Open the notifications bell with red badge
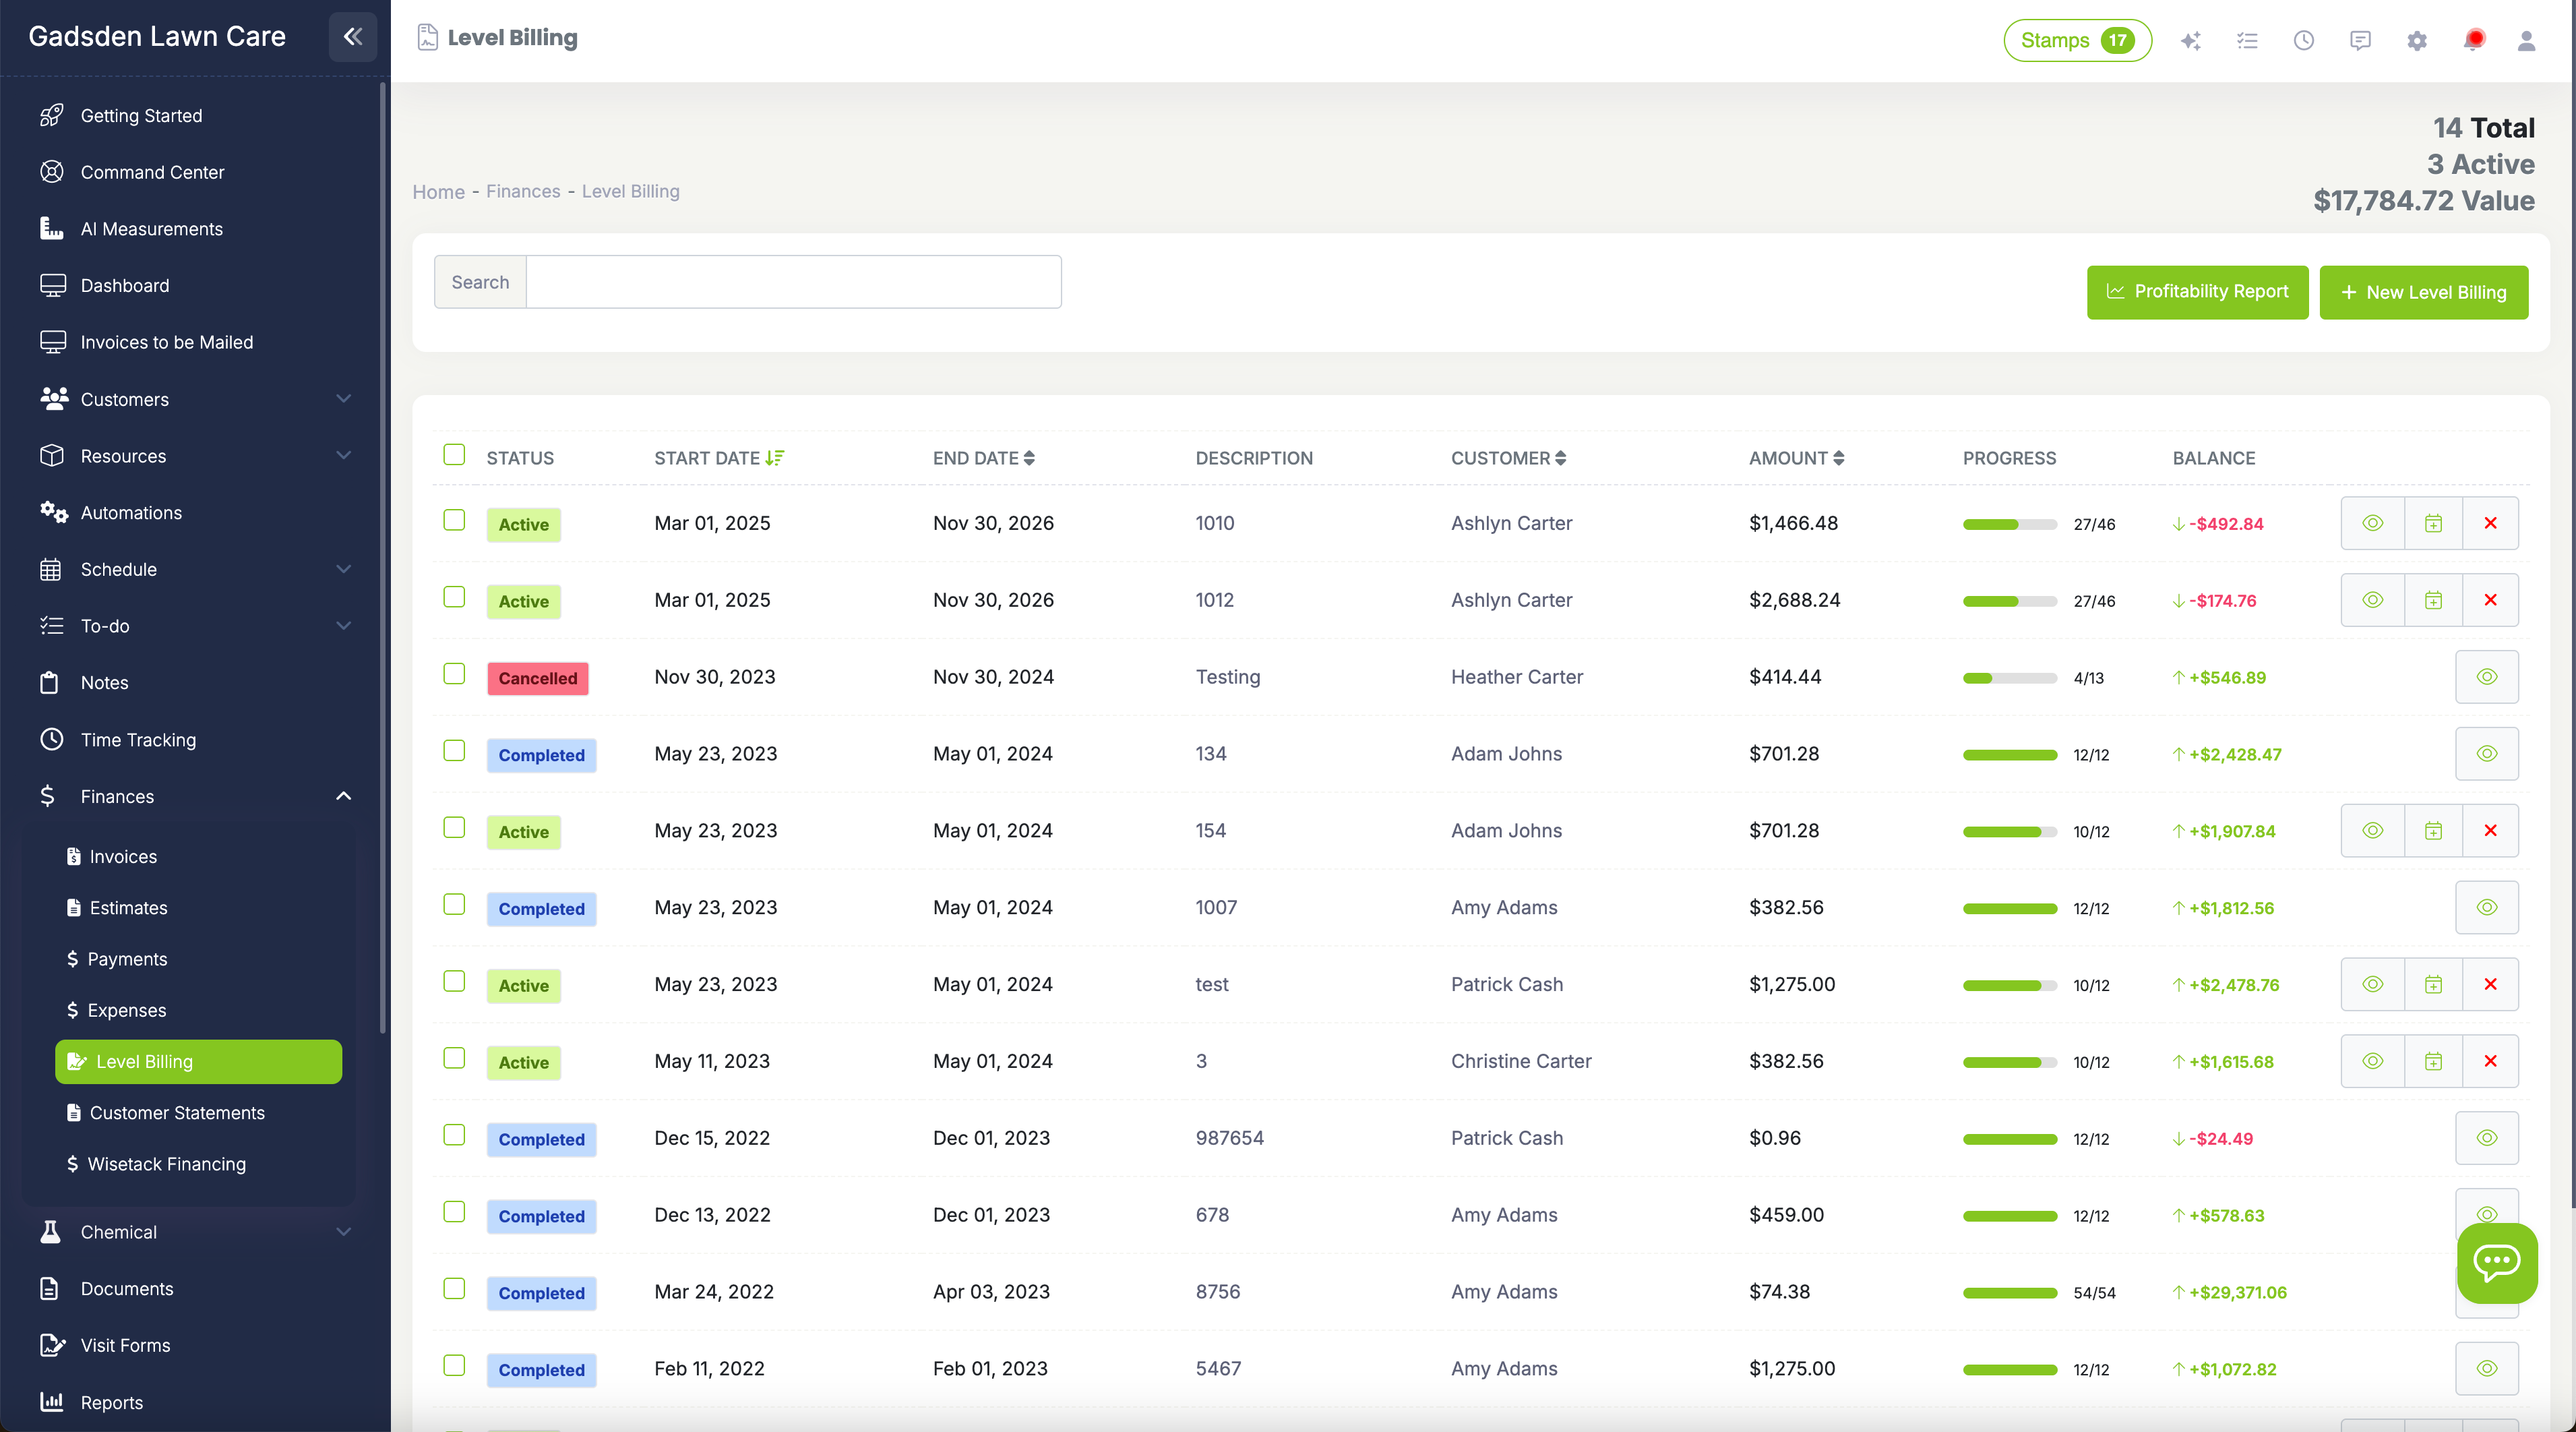The width and height of the screenshot is (2576, 1432). 2475,41
